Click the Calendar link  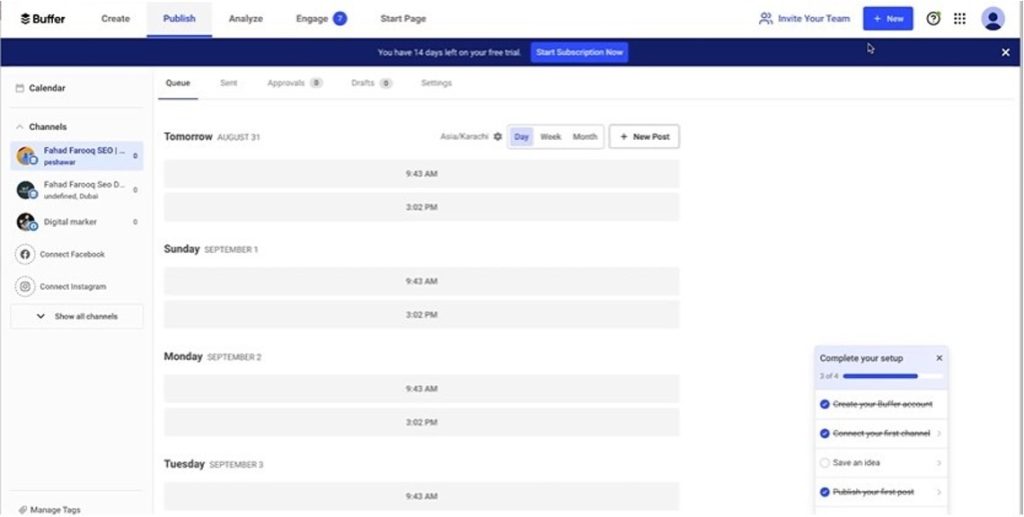pos(47,88)
